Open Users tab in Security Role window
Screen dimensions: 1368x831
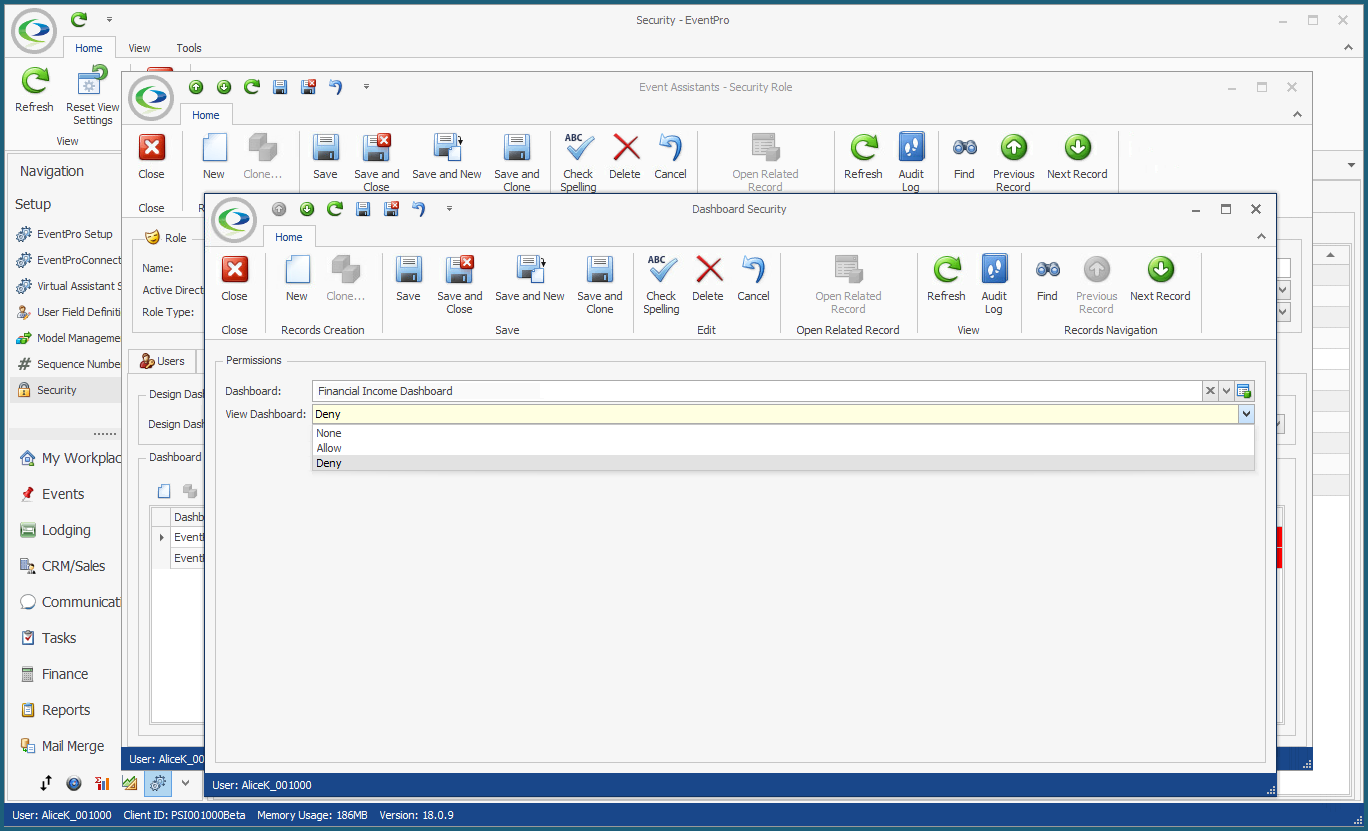pyautogui.click(x=162, y=361)
